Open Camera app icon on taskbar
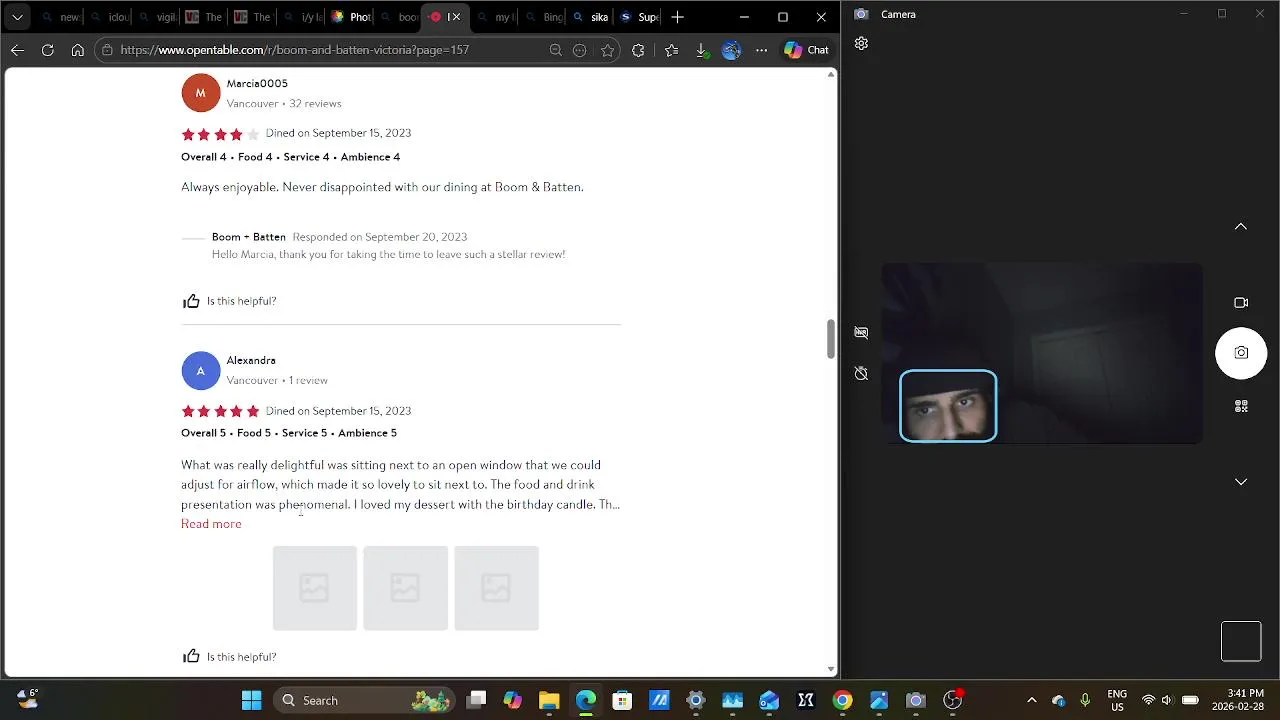The image size is (1280, 720). pyautogui.click(x=916, y=700)
